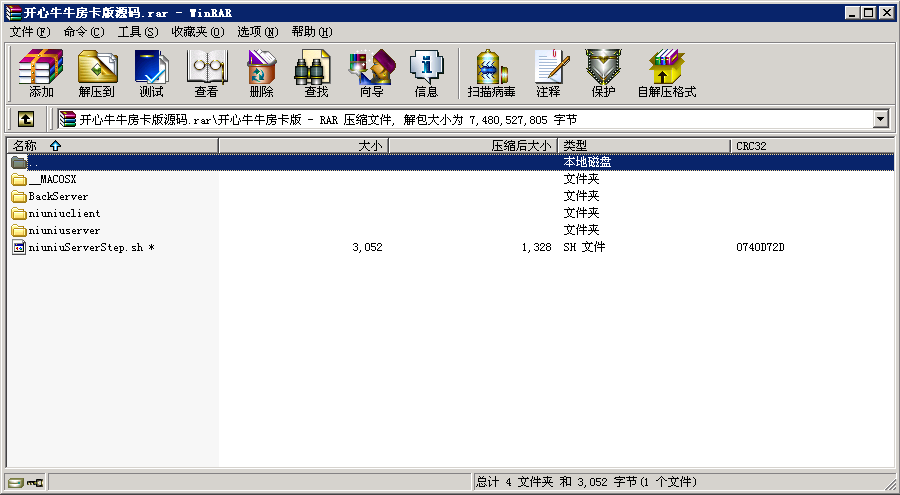Click the Protect (保护) archive icon
This screenshot has width=900, height=495.
coord(603,73)
